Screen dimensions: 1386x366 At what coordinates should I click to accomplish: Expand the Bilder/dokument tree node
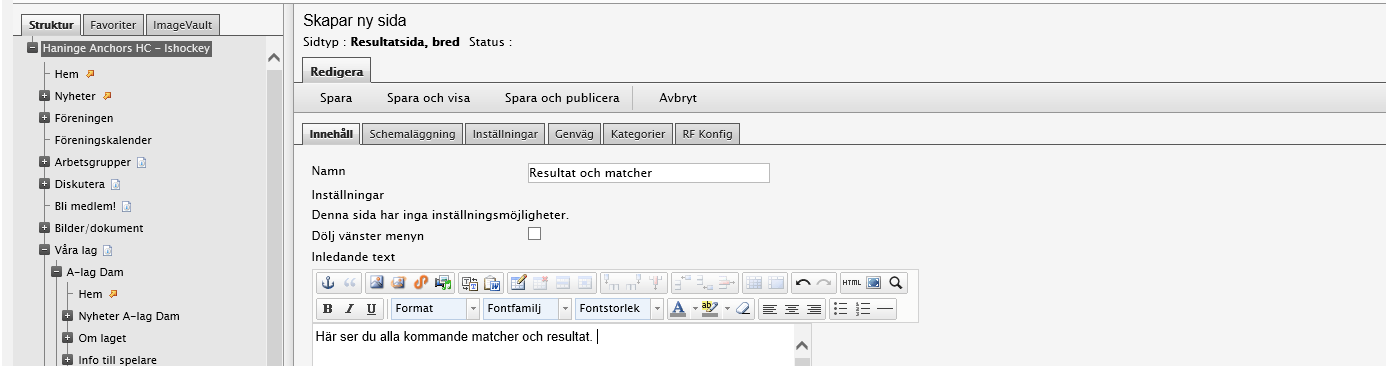44,228
